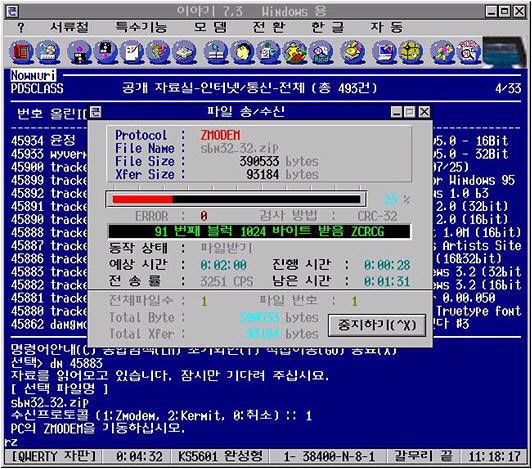This screenshot has width=532, height=469.
Task: Click the flower bouquet toolbar icon
Action: (158, 52)
